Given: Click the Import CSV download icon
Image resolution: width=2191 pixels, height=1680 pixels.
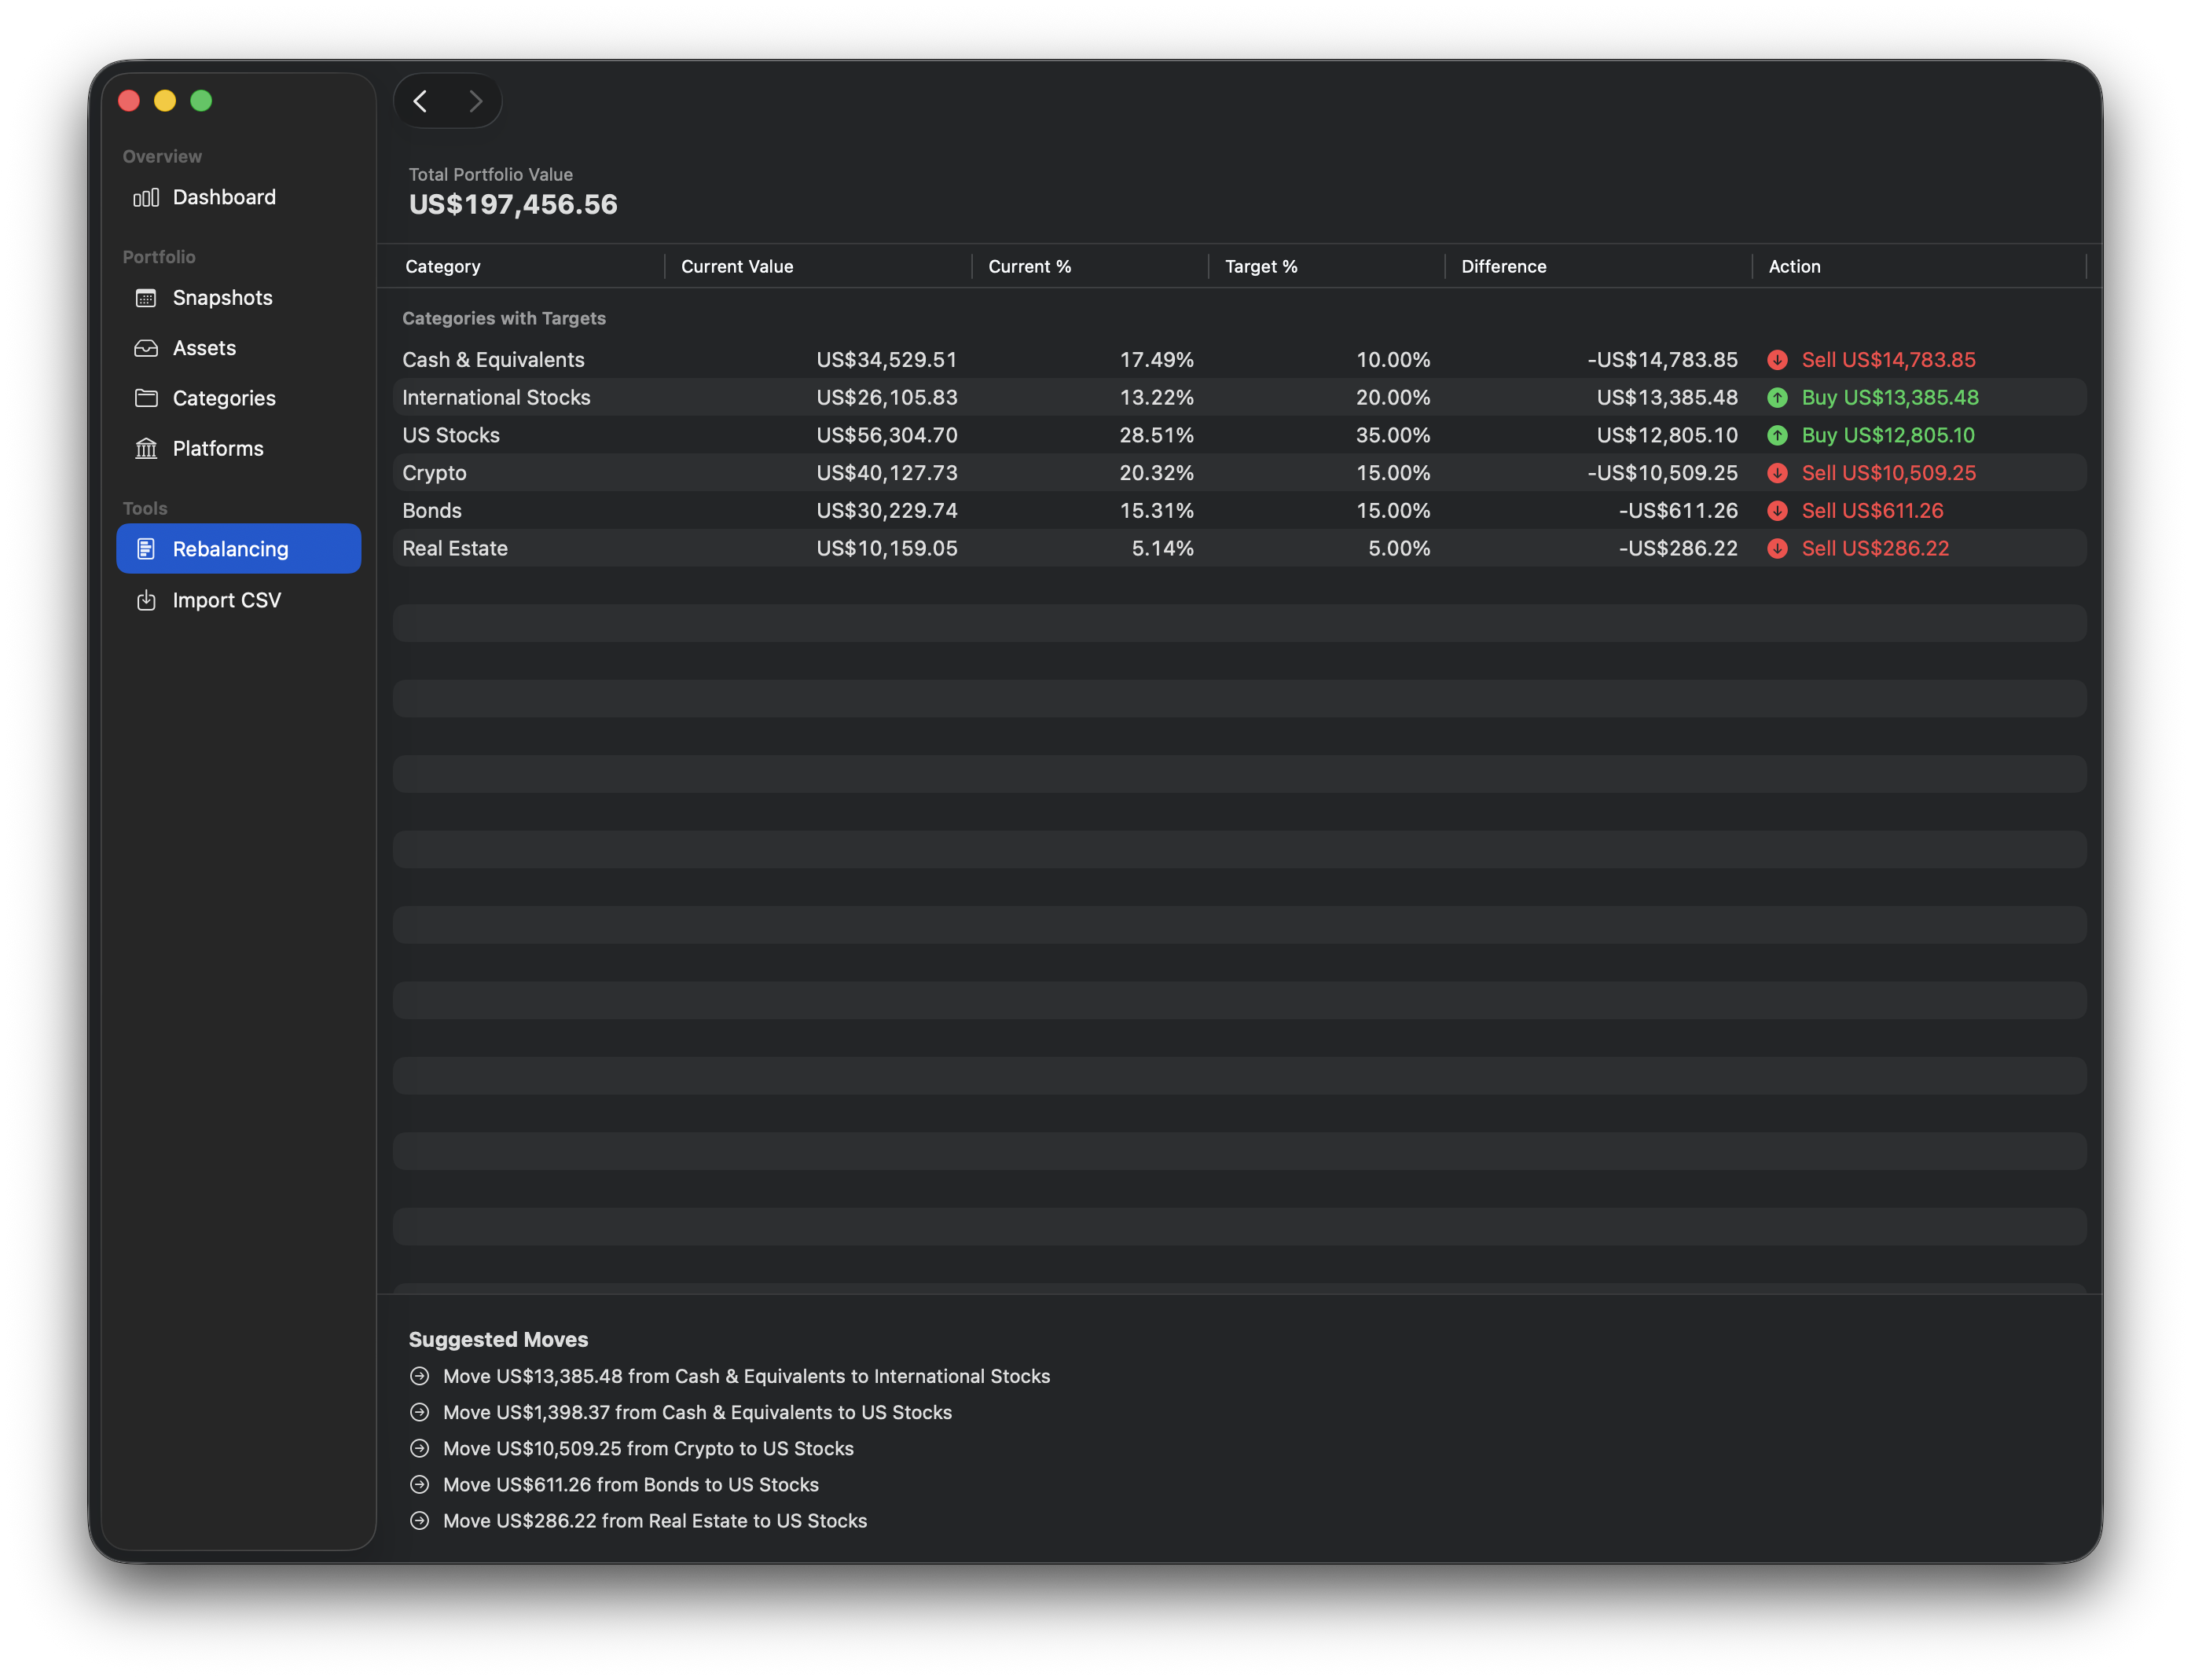Looking at the screenshot, I should [146, 600].
